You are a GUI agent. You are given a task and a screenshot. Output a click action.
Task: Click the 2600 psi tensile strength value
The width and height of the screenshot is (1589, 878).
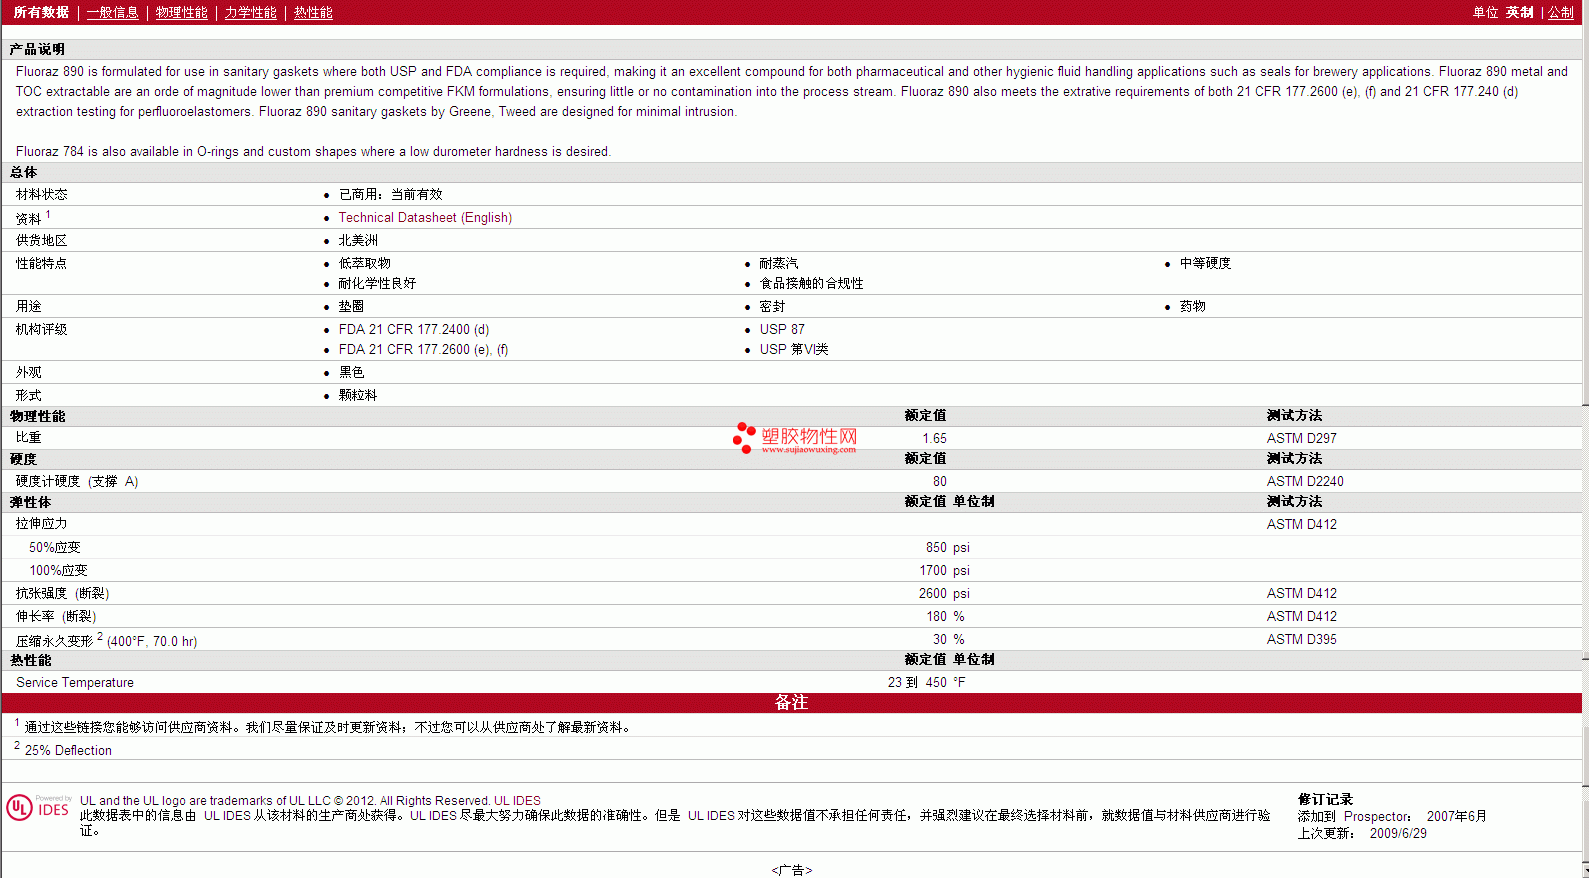944,593
